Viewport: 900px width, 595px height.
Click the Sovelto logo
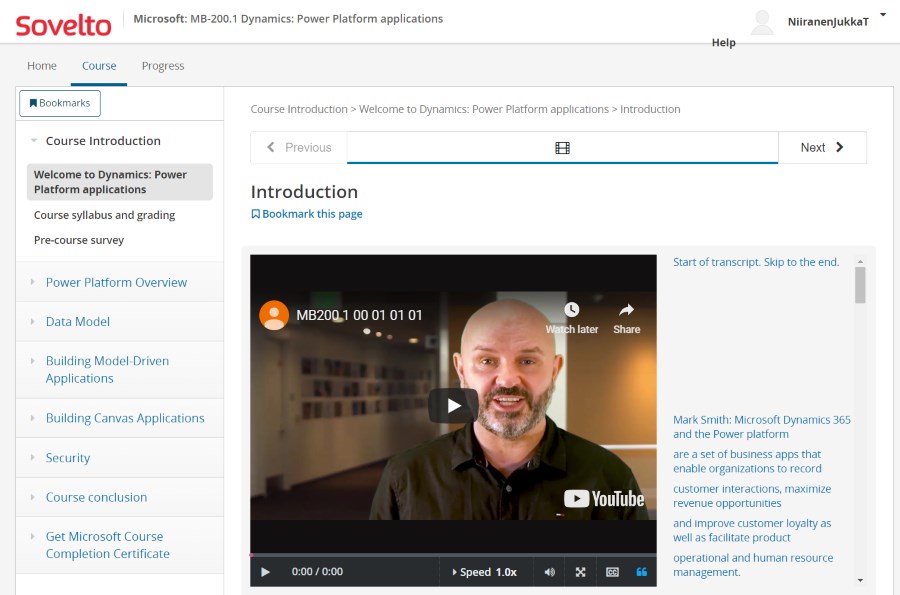tap(63, 25)
